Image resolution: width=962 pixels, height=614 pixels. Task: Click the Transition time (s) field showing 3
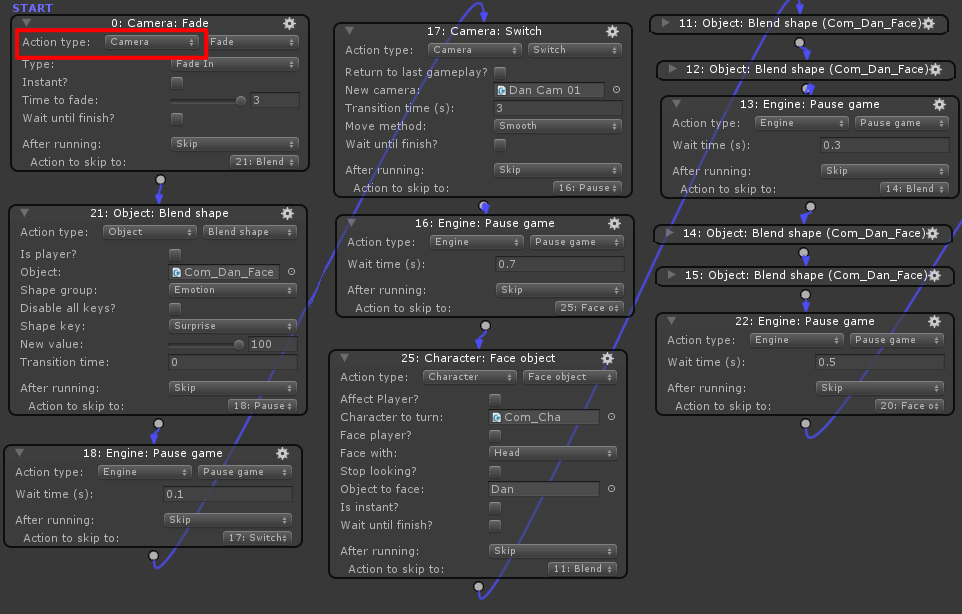click(x=558, y=108)
